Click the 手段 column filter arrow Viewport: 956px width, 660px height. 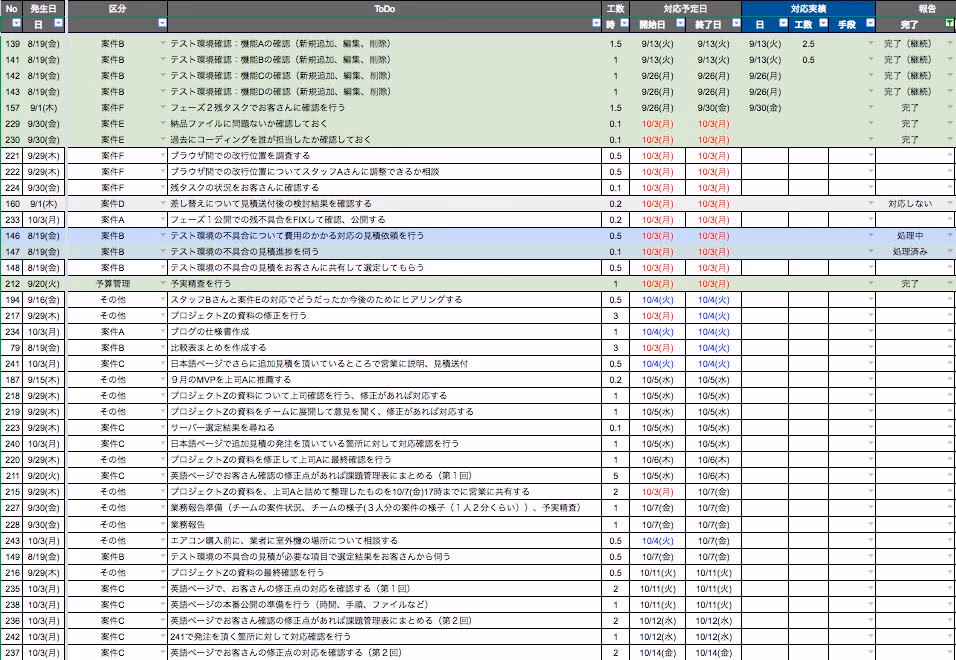click(x=870, y=23)
